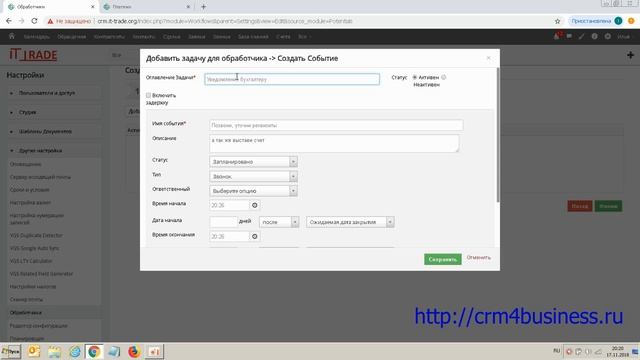Select 'Неактивен' status radio button
The width and height of the screenshot is (640, 360).
444,77
